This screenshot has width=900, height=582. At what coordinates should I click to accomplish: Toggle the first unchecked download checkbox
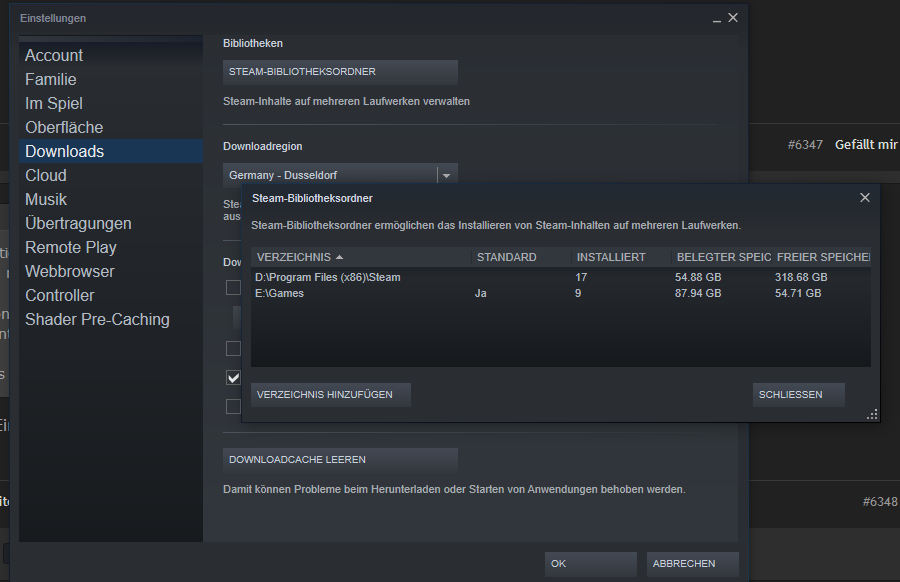233,287
